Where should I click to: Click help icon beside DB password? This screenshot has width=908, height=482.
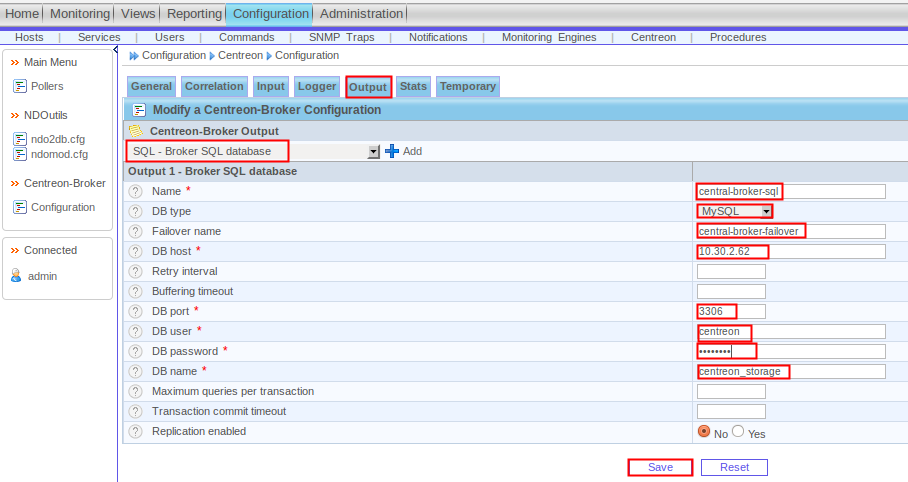pyautogui.click(x=136, y=351)
